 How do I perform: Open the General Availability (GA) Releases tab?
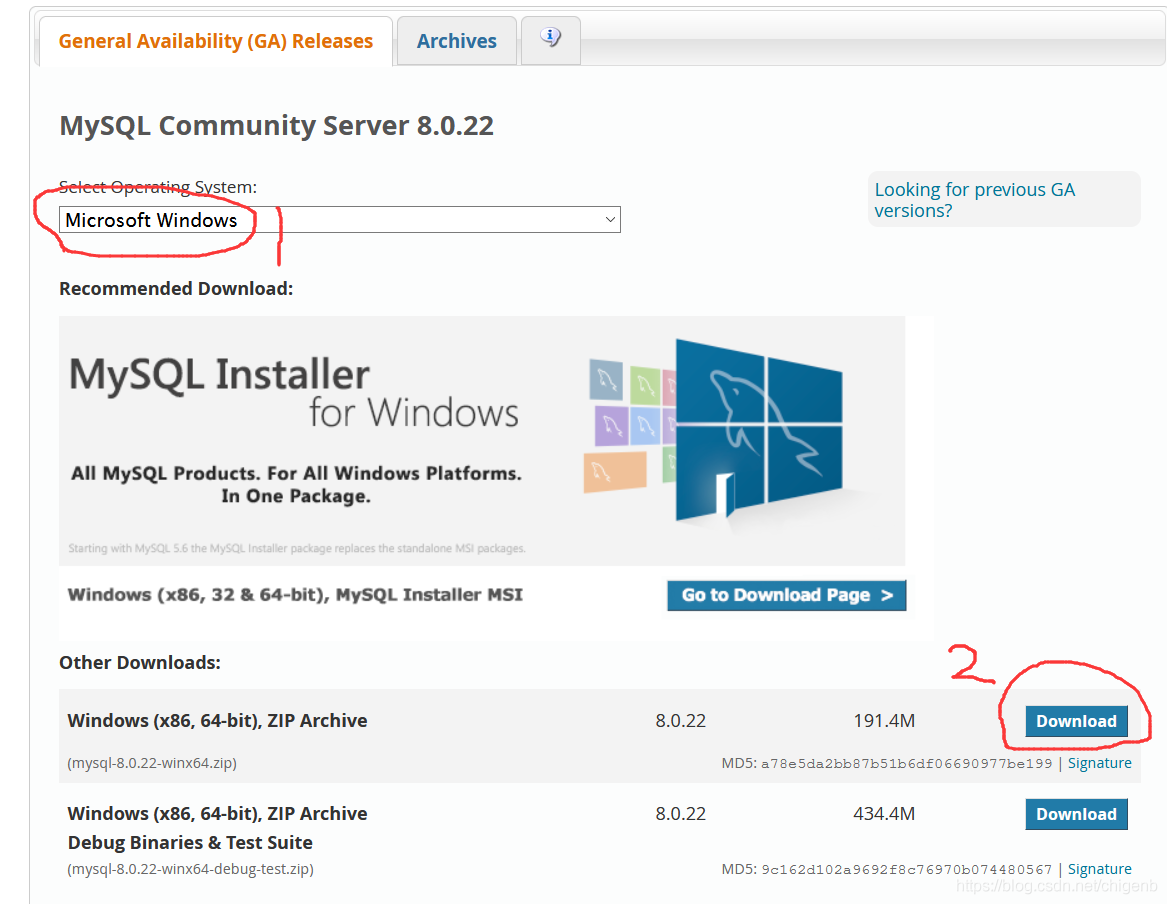pos(216,42)
